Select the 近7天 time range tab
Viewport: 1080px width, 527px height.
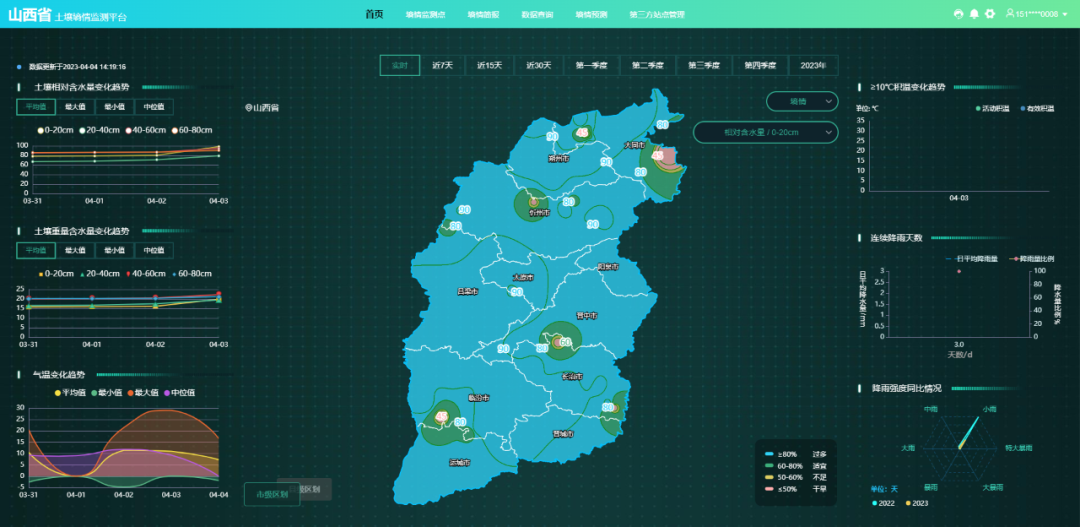pos(442,66)
